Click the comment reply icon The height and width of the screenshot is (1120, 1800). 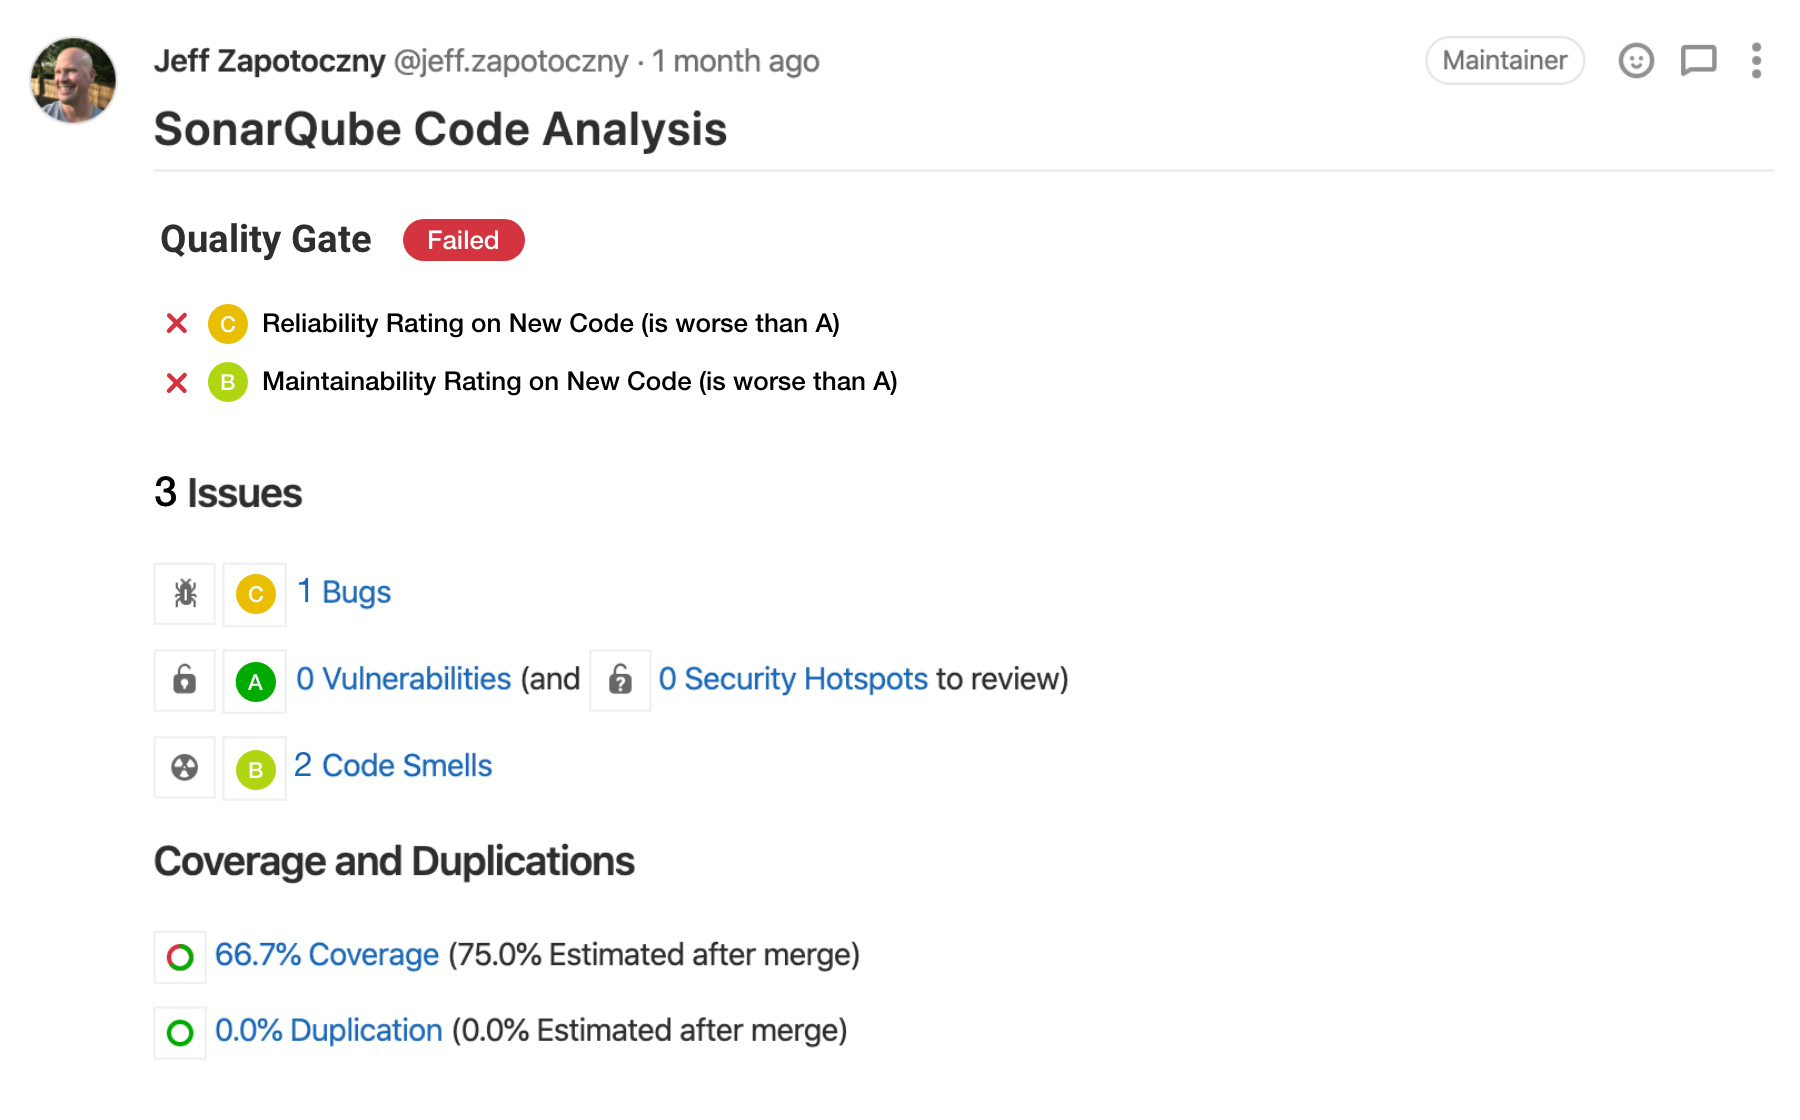1698,61
